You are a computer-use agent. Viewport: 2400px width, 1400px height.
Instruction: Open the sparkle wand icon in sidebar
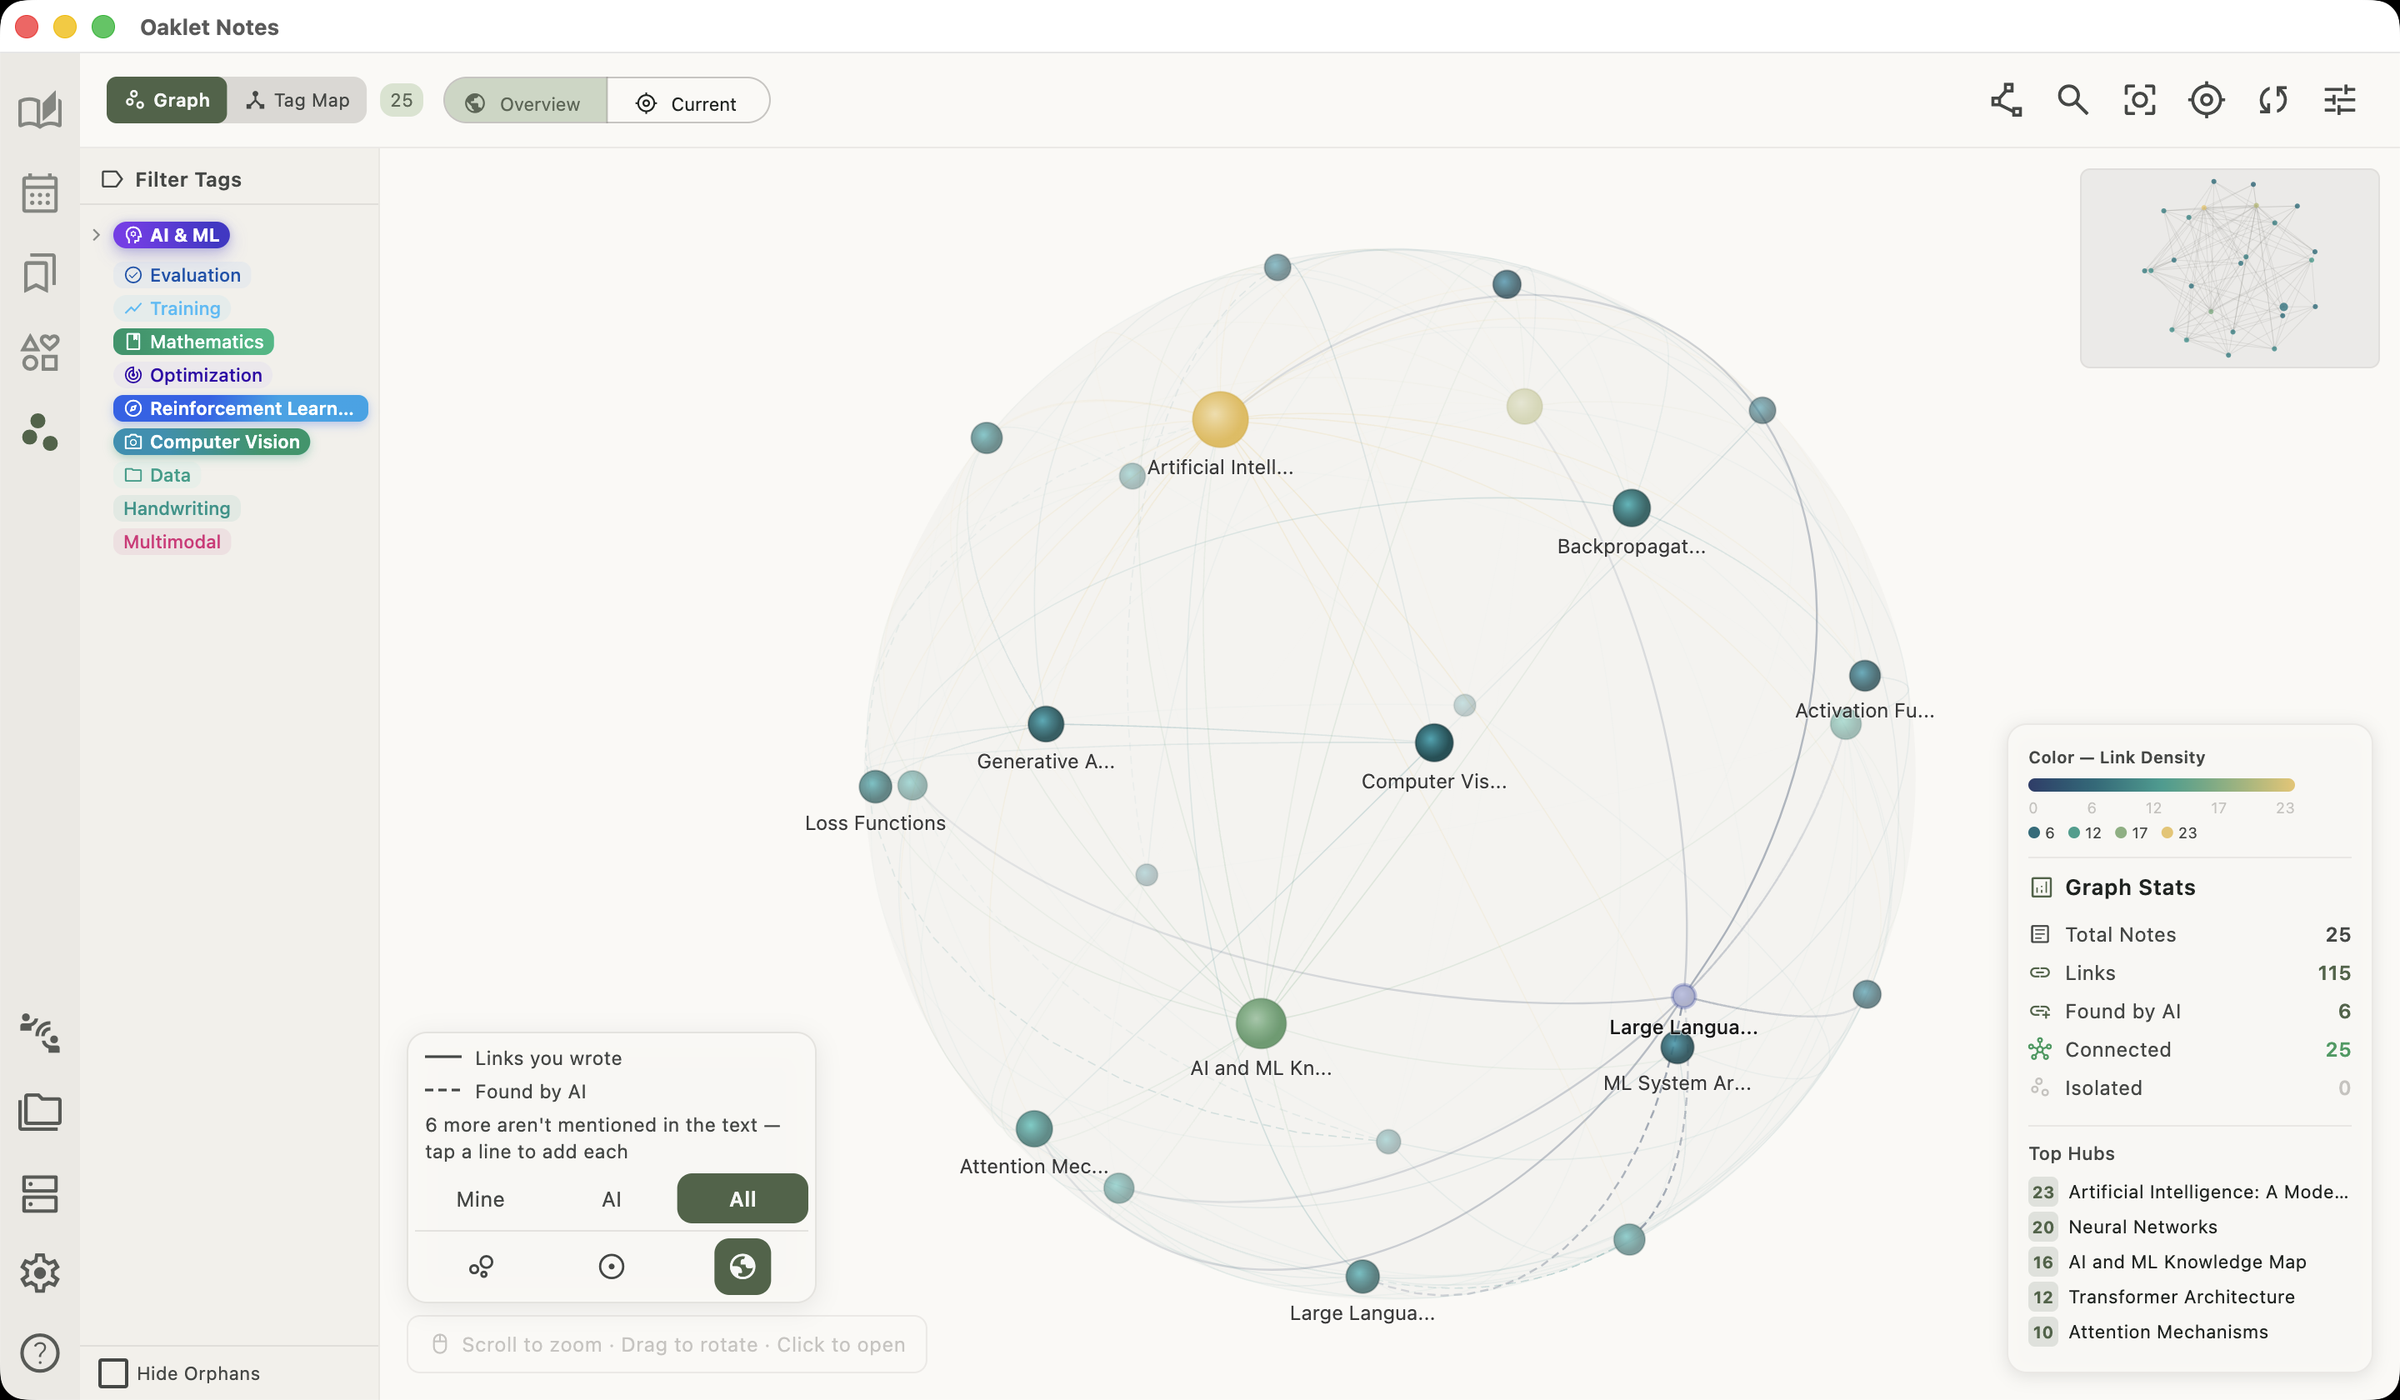40,1033
